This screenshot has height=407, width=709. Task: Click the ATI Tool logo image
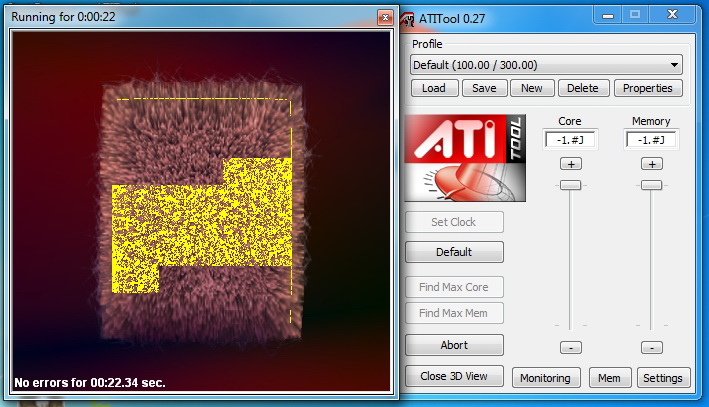pos(465,157)
